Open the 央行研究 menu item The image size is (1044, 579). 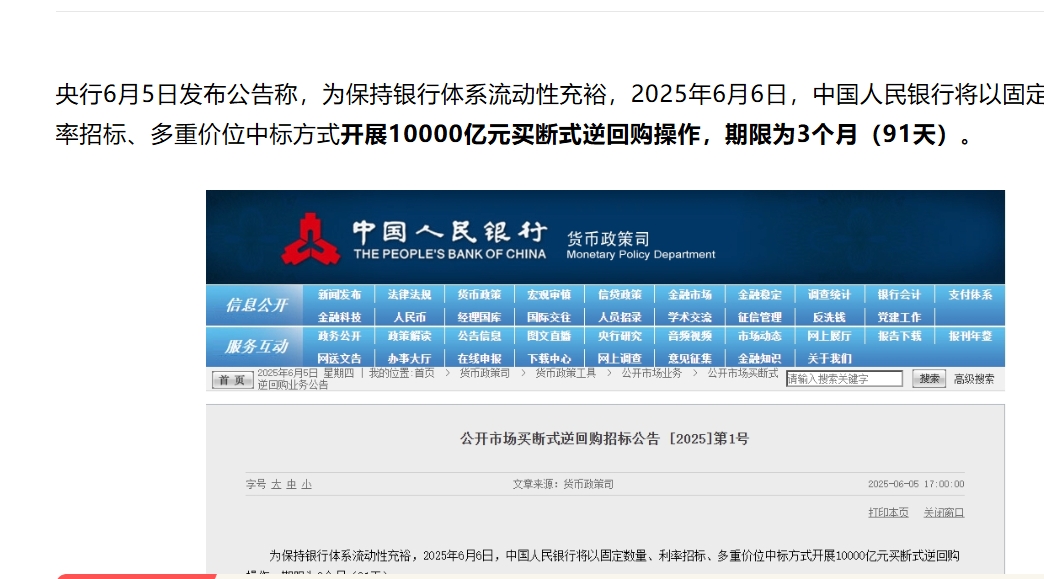620,337
